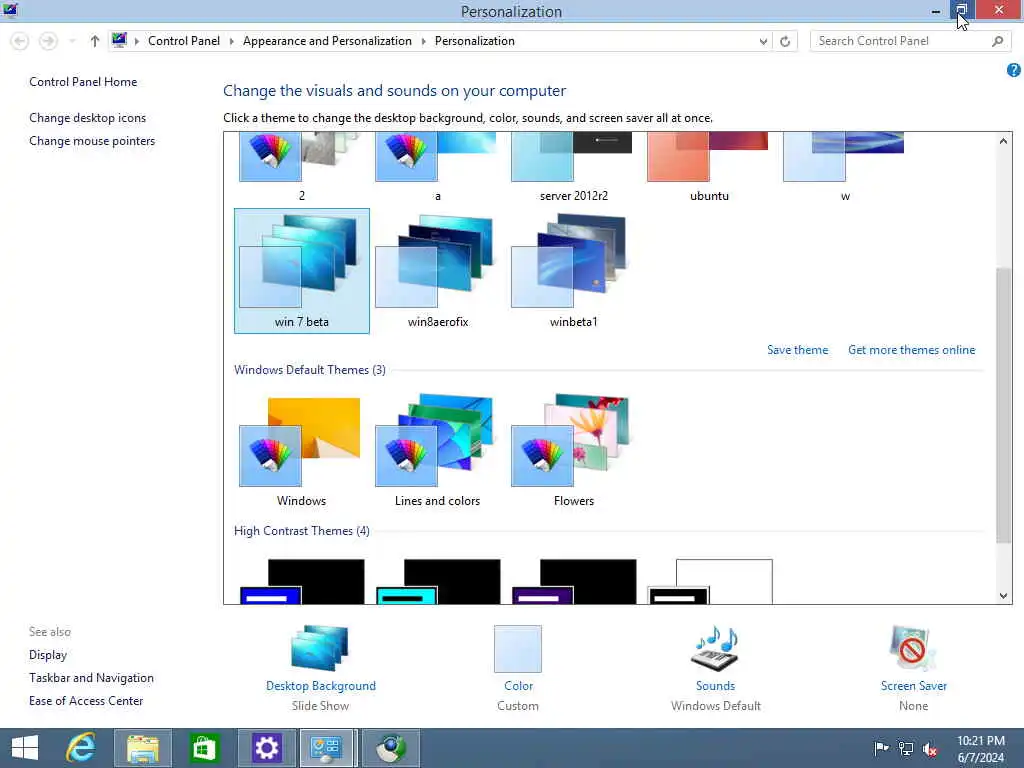Open Get more themes online

912,350
